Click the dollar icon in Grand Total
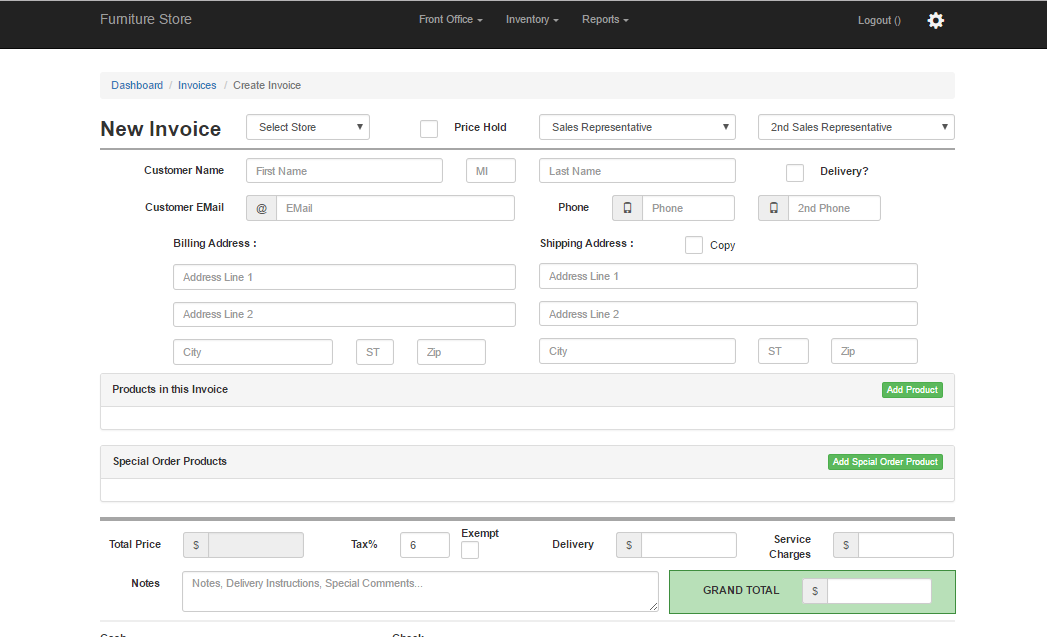Image resolution: width=1047 pixels, height=637 pixels. click(x=815, y=591)
